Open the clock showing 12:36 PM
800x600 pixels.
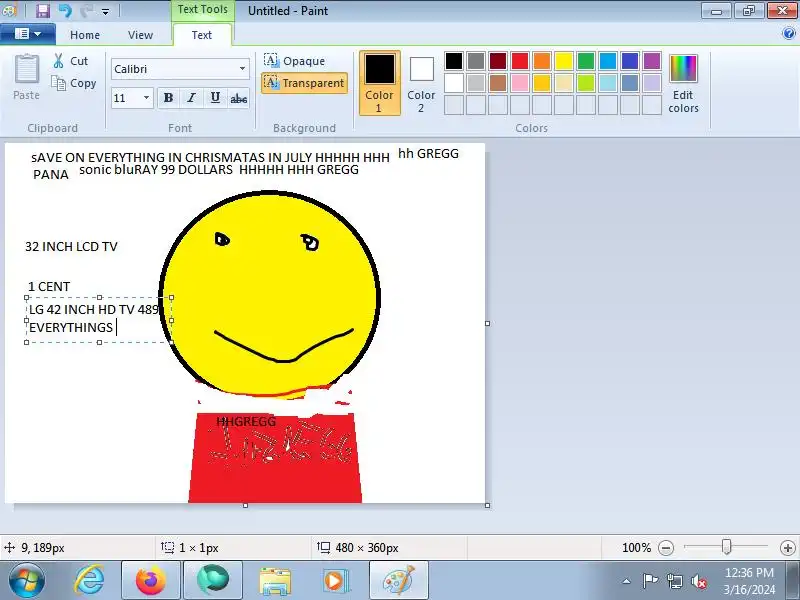click(x=748, y=581)
